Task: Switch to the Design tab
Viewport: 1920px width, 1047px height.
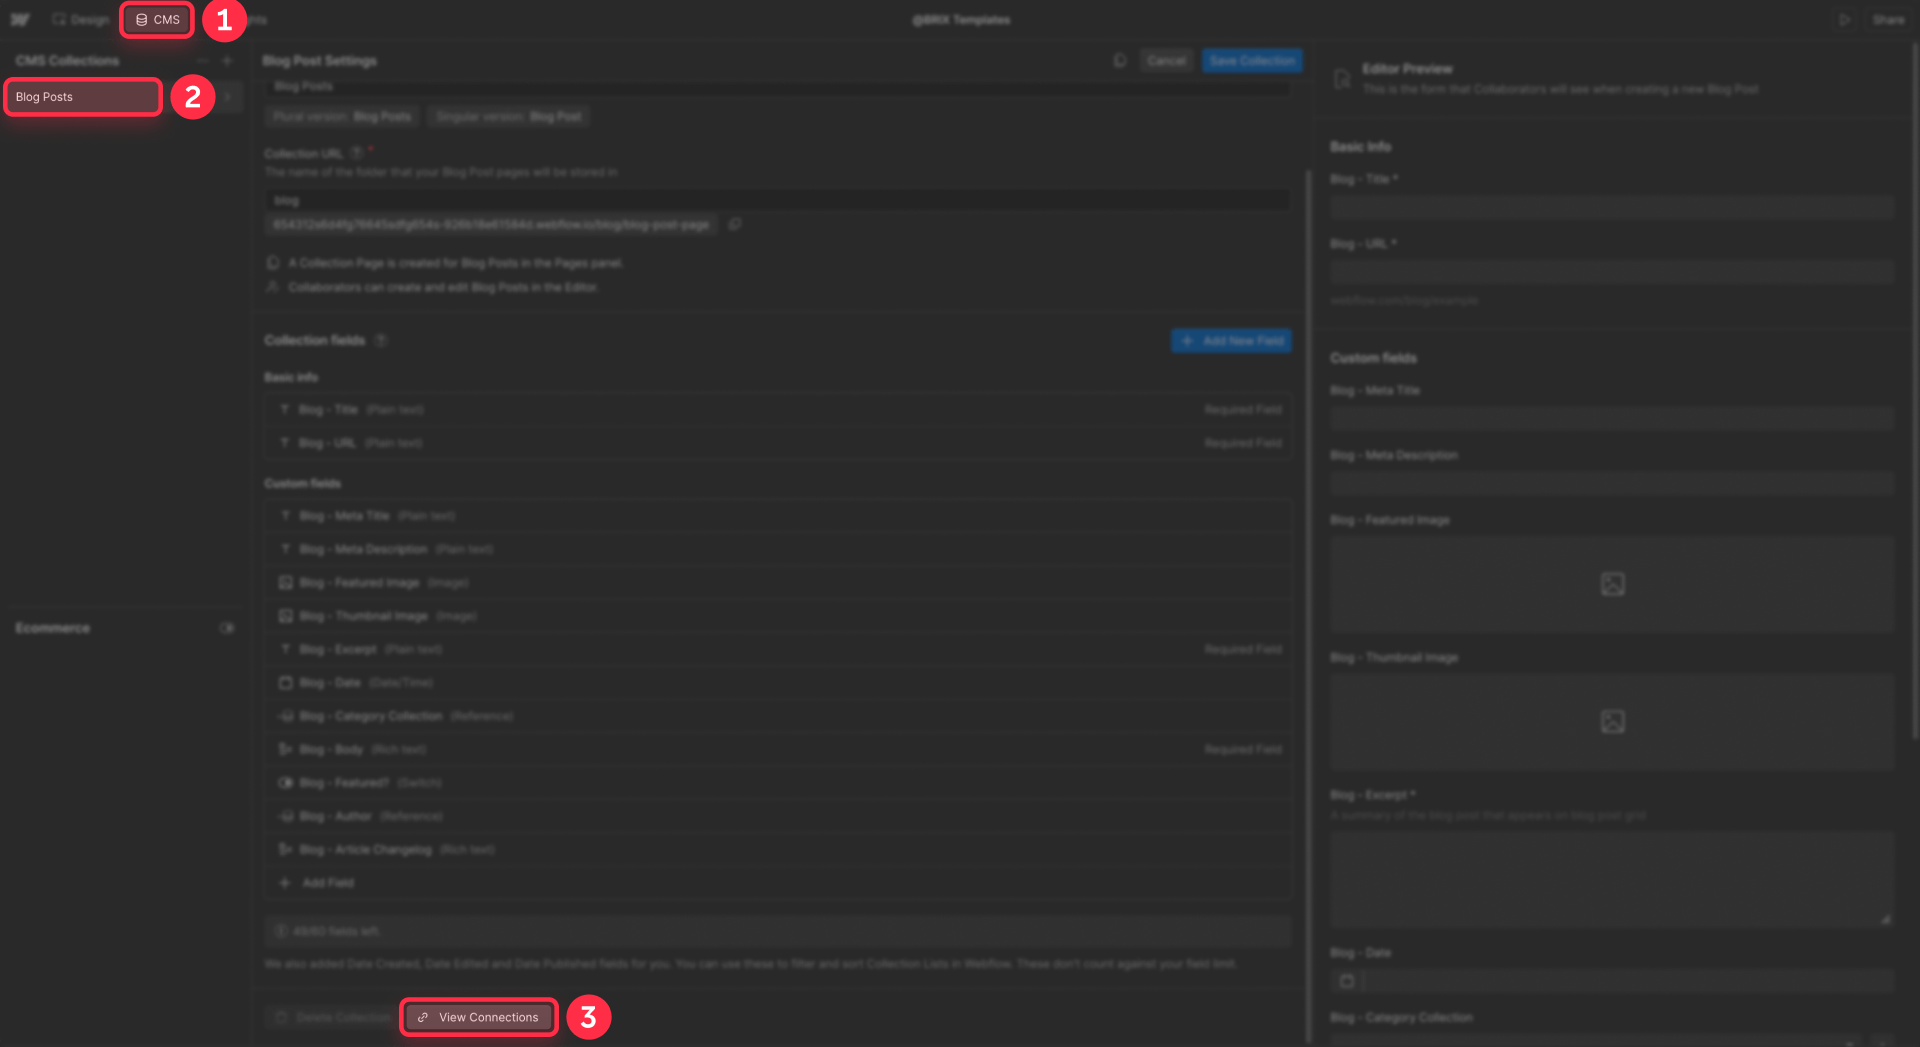Action: coord(79,19)
